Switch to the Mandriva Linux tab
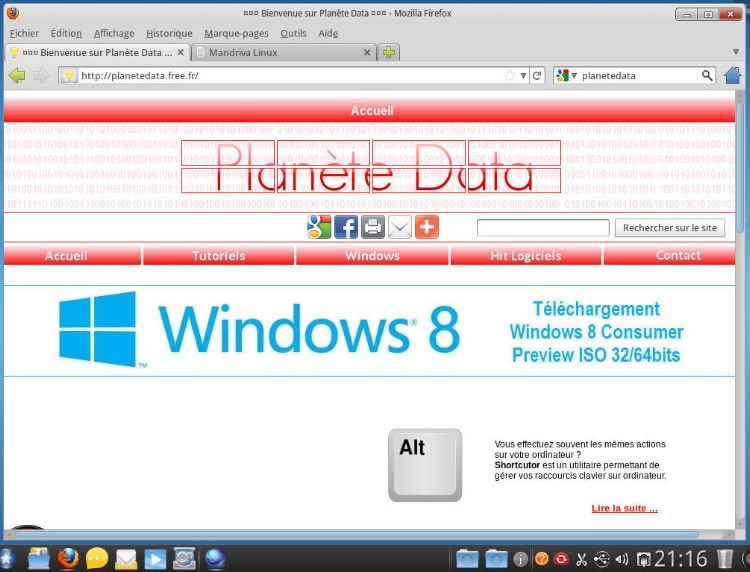The width and height of the screenshot is (750, 572). coord(284,52)
